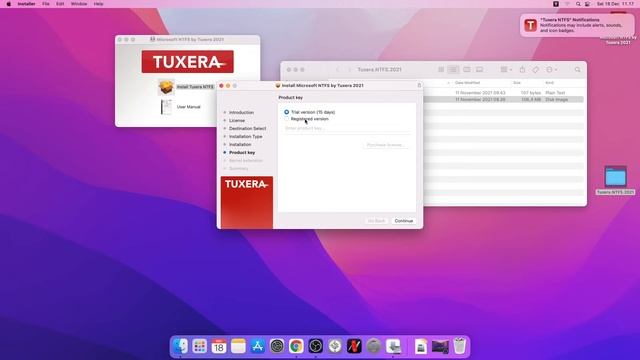Open OBS Studio from the Dock
This screenshot has width=640, height=360.
(316, 346)
